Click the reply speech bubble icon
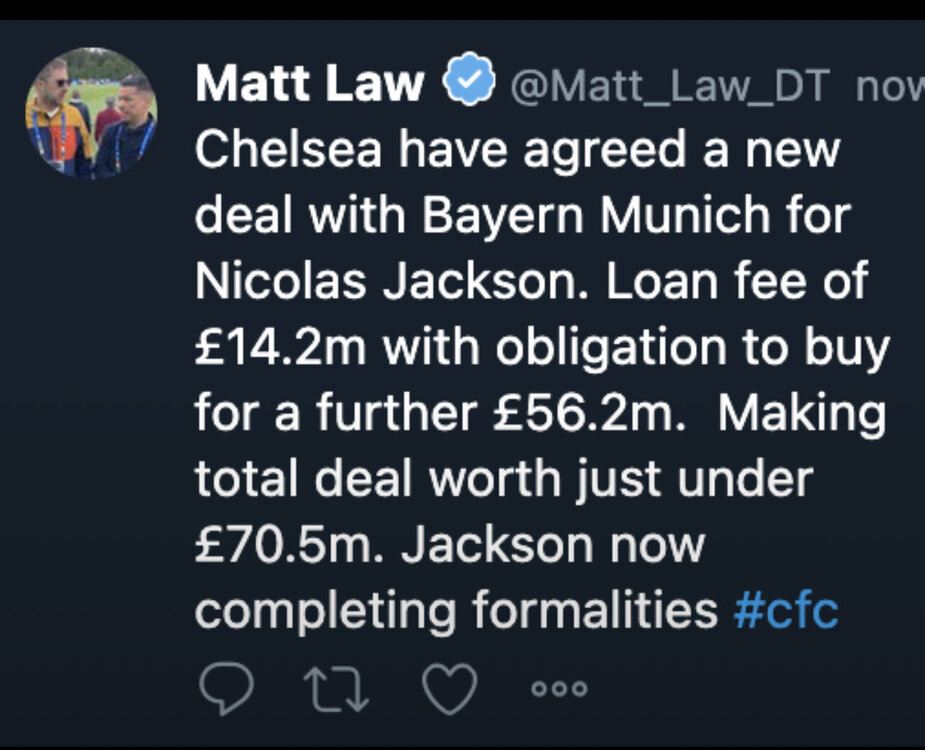The height and width of the screenshot is (750, 925). point(227,689)
